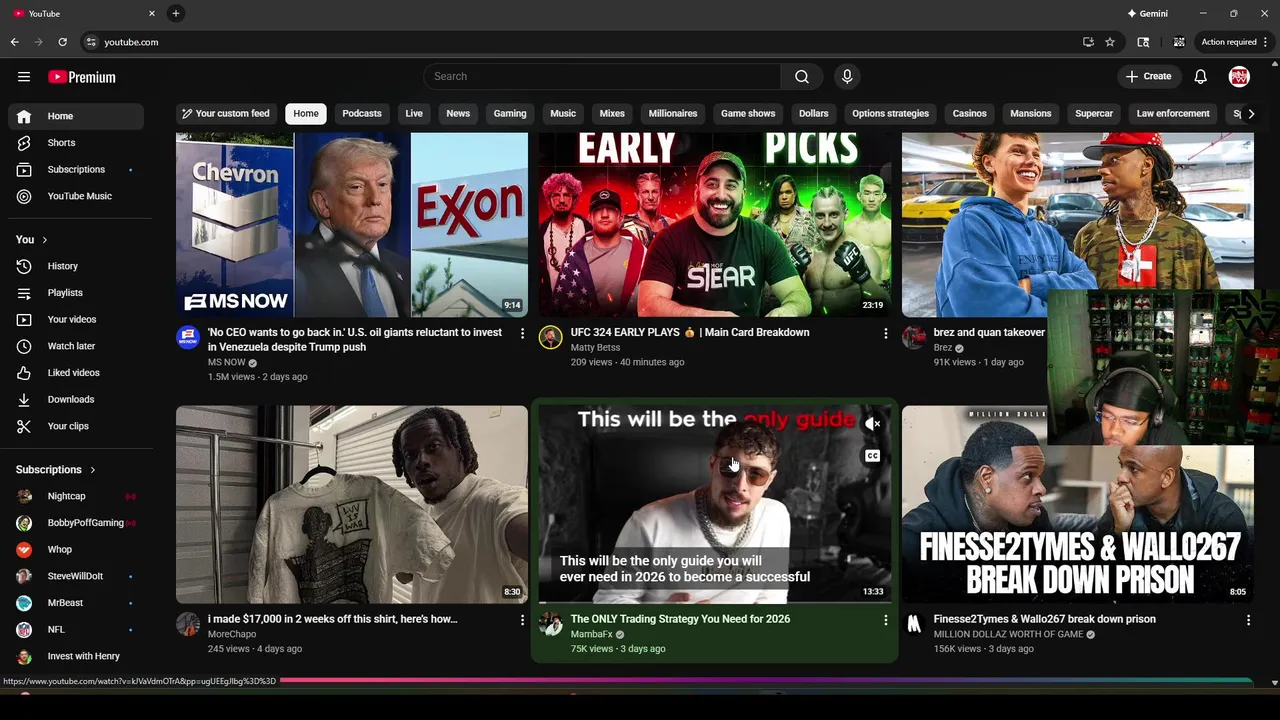Open the hamburger guide menu
Image resolution: width=1280 pixels, height=720 pixels.
(24, 77)
